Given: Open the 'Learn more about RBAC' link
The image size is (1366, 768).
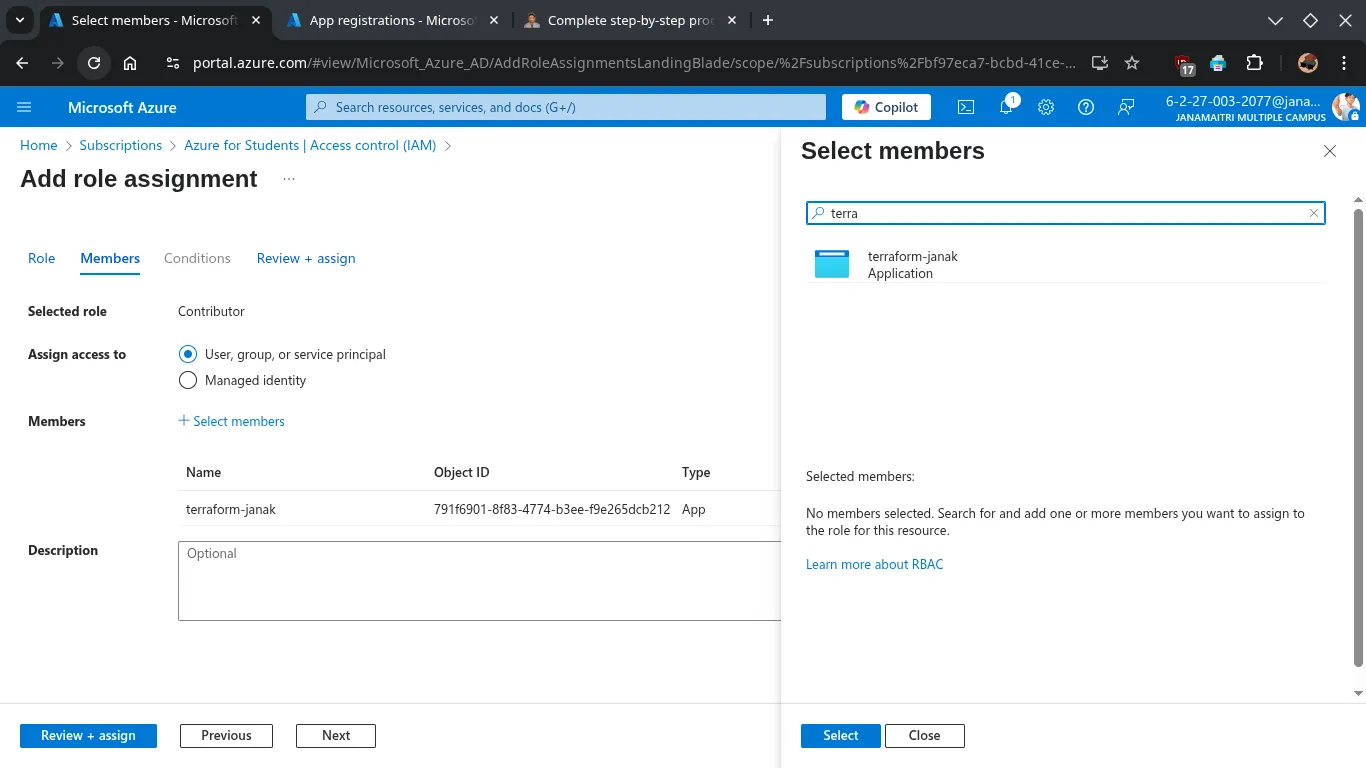Looking at the screenshot, I should point(874,564).
